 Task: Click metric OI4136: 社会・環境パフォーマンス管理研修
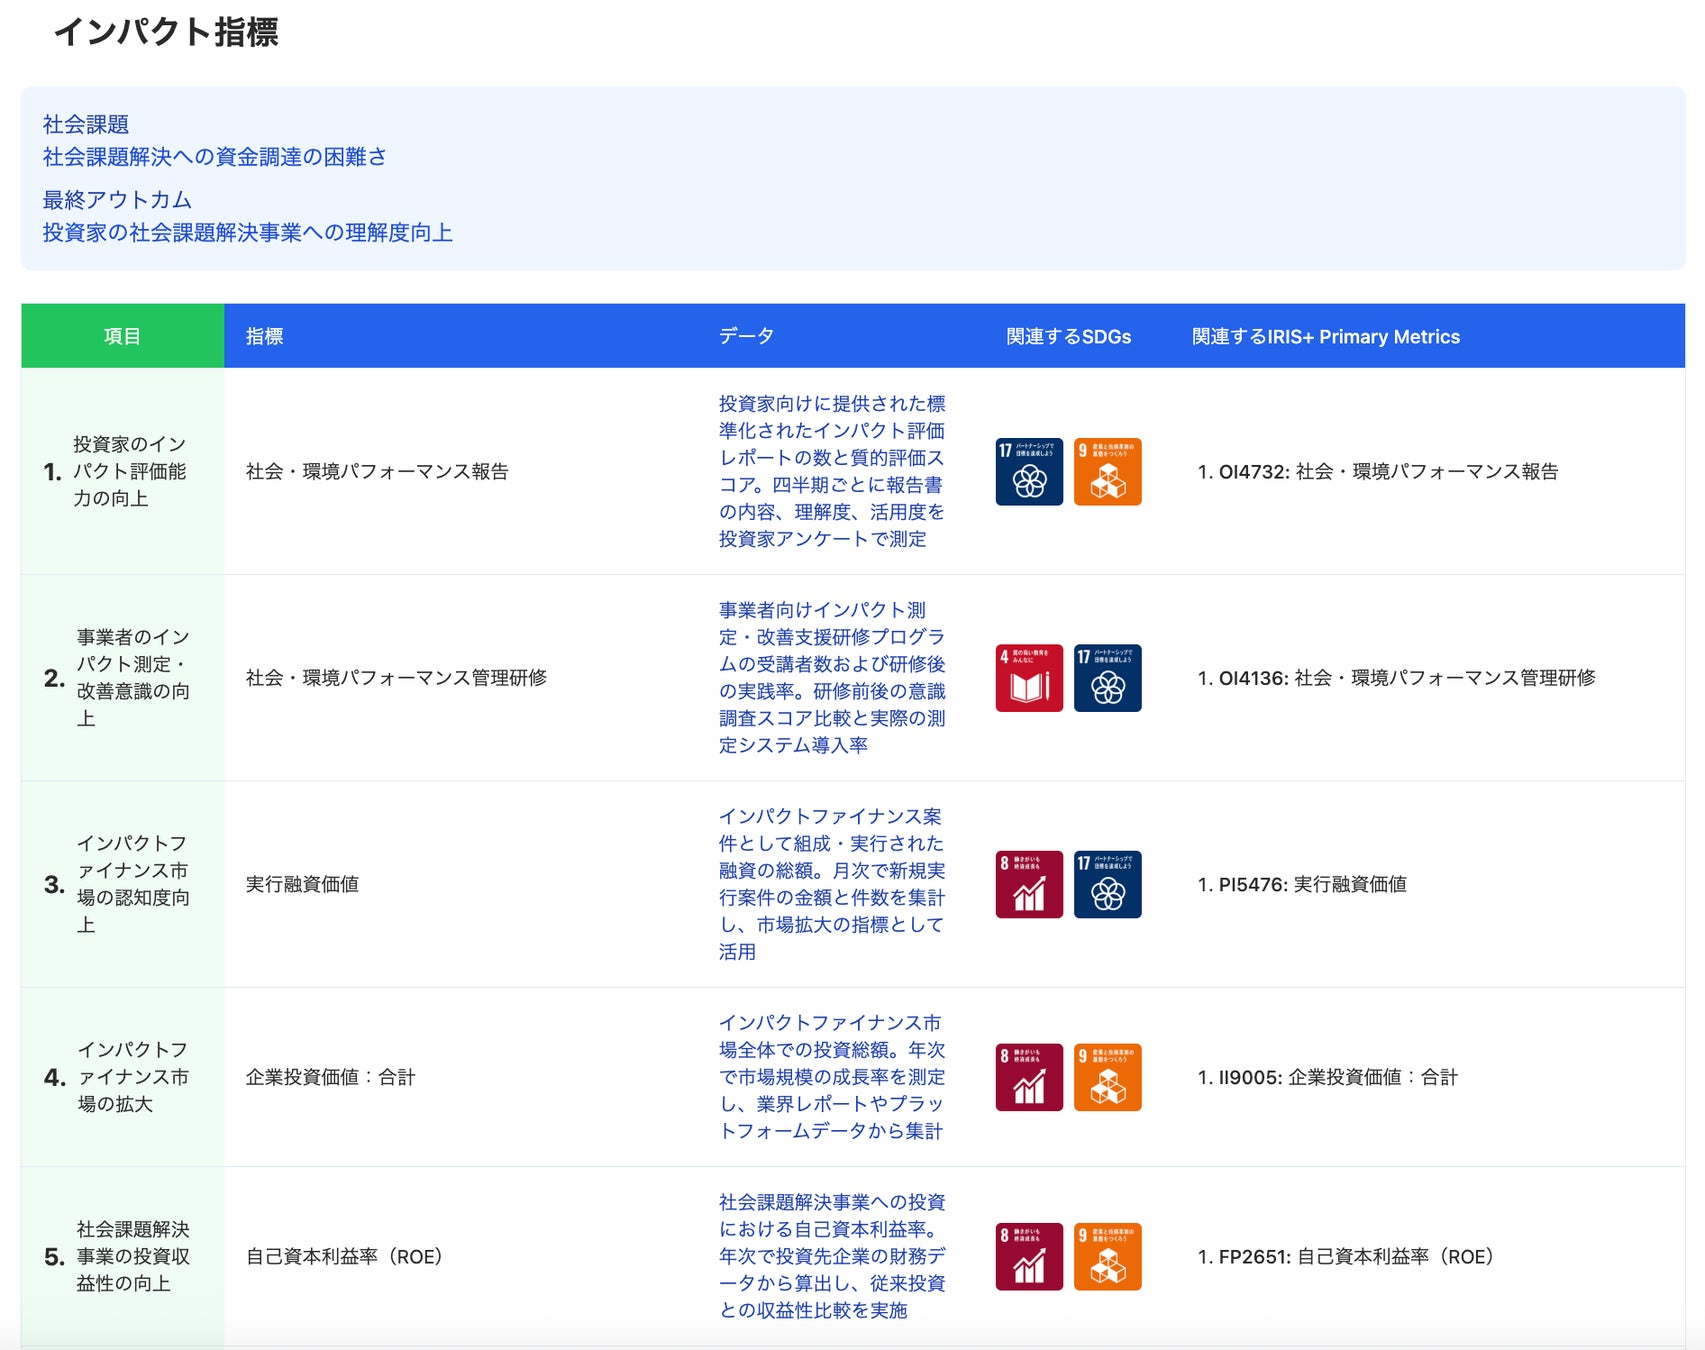click(1396, 677)
